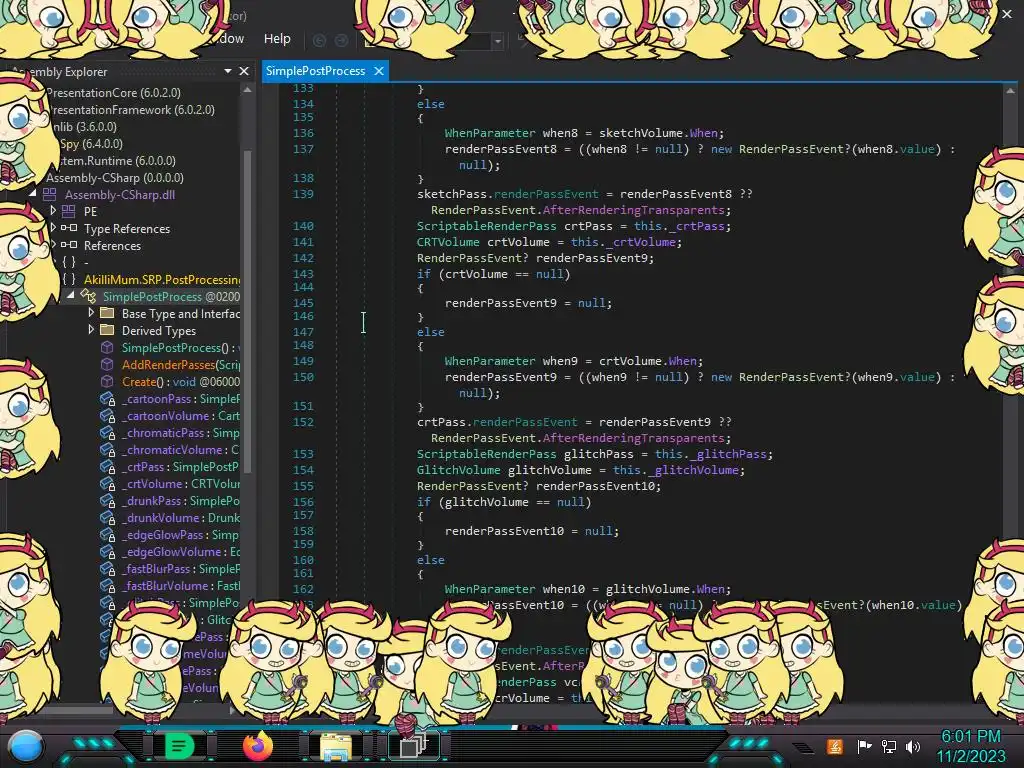The width and height of the screenshot is (1024, 768).
Task: Open the toolbar combo box dropdown arrow
Action: point(498,41)
